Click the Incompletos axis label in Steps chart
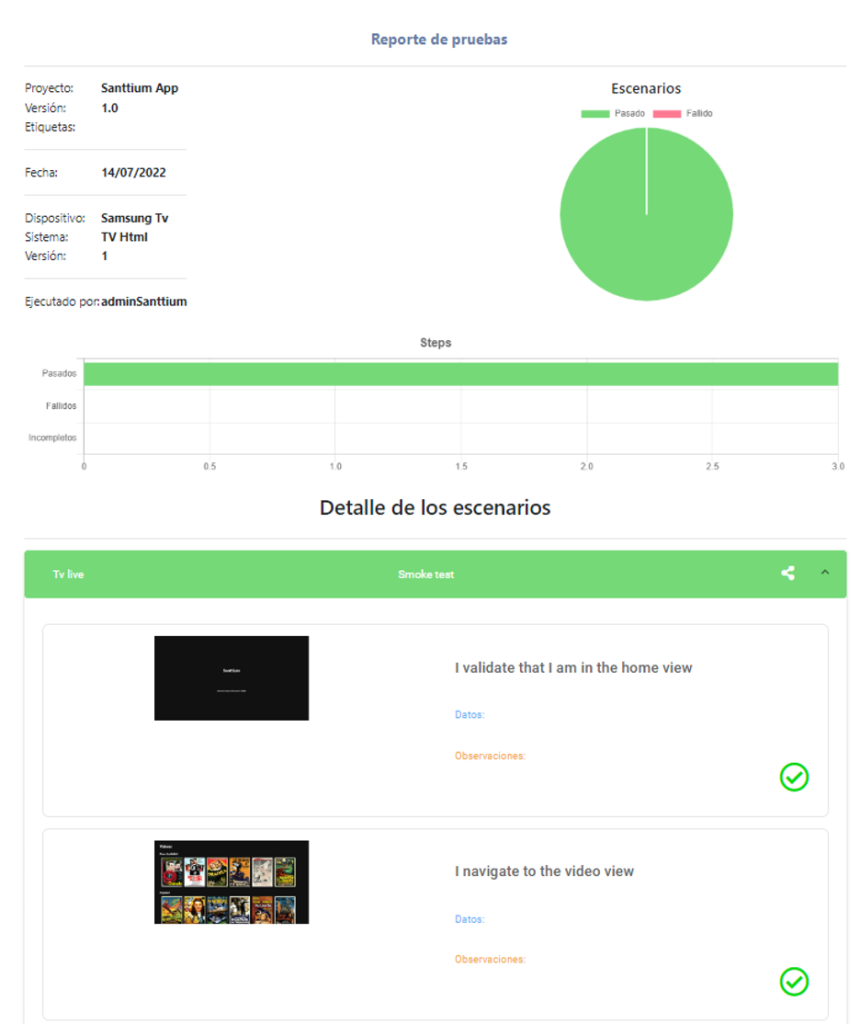Image resolution: width=860 pixels, height=1024 pixels. click(52, 438)
